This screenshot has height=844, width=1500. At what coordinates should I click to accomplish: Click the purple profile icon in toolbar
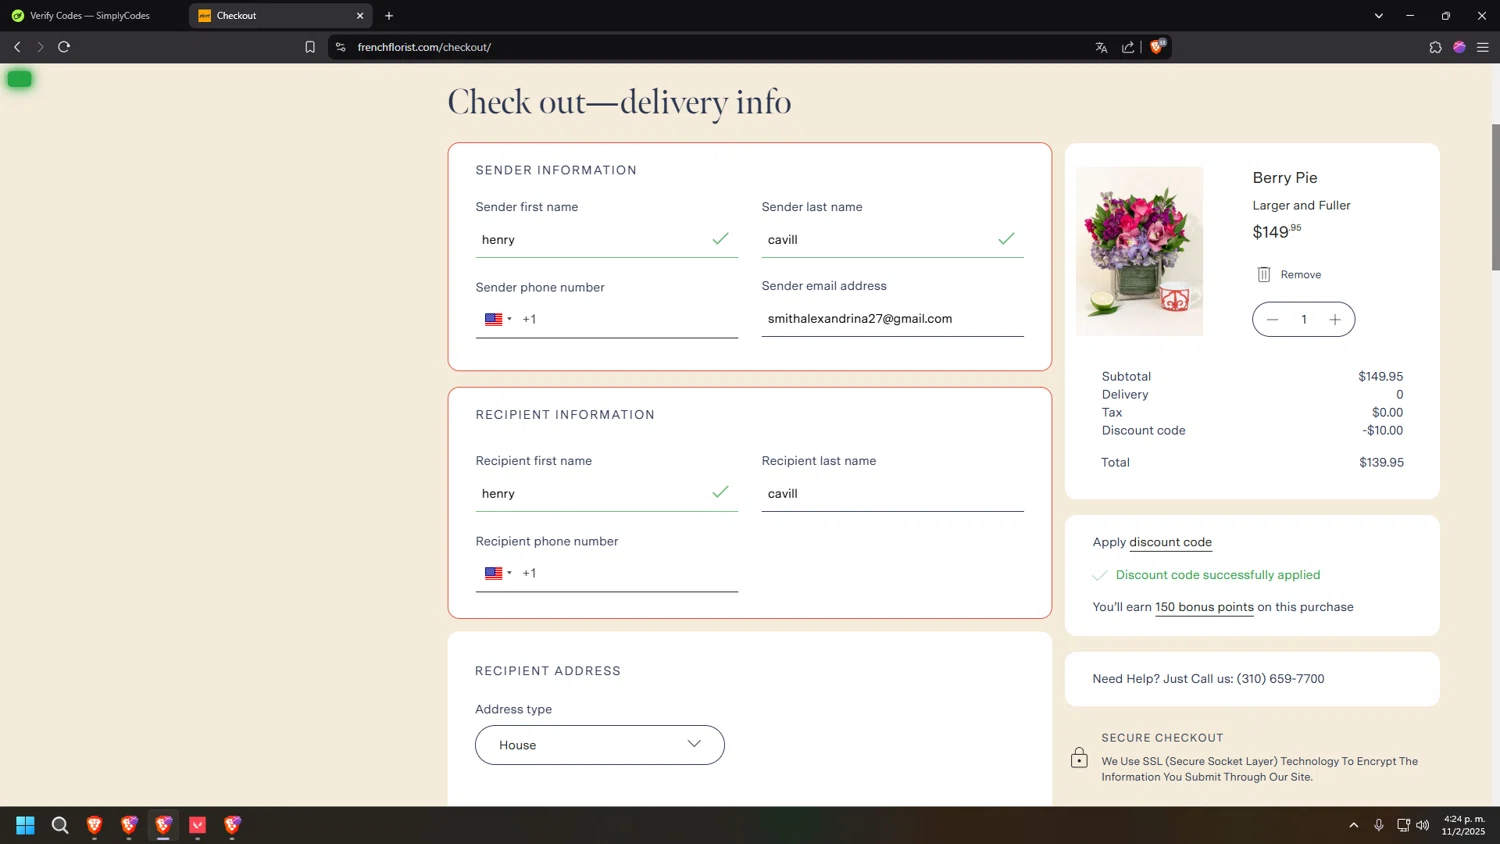point(1459,47)
